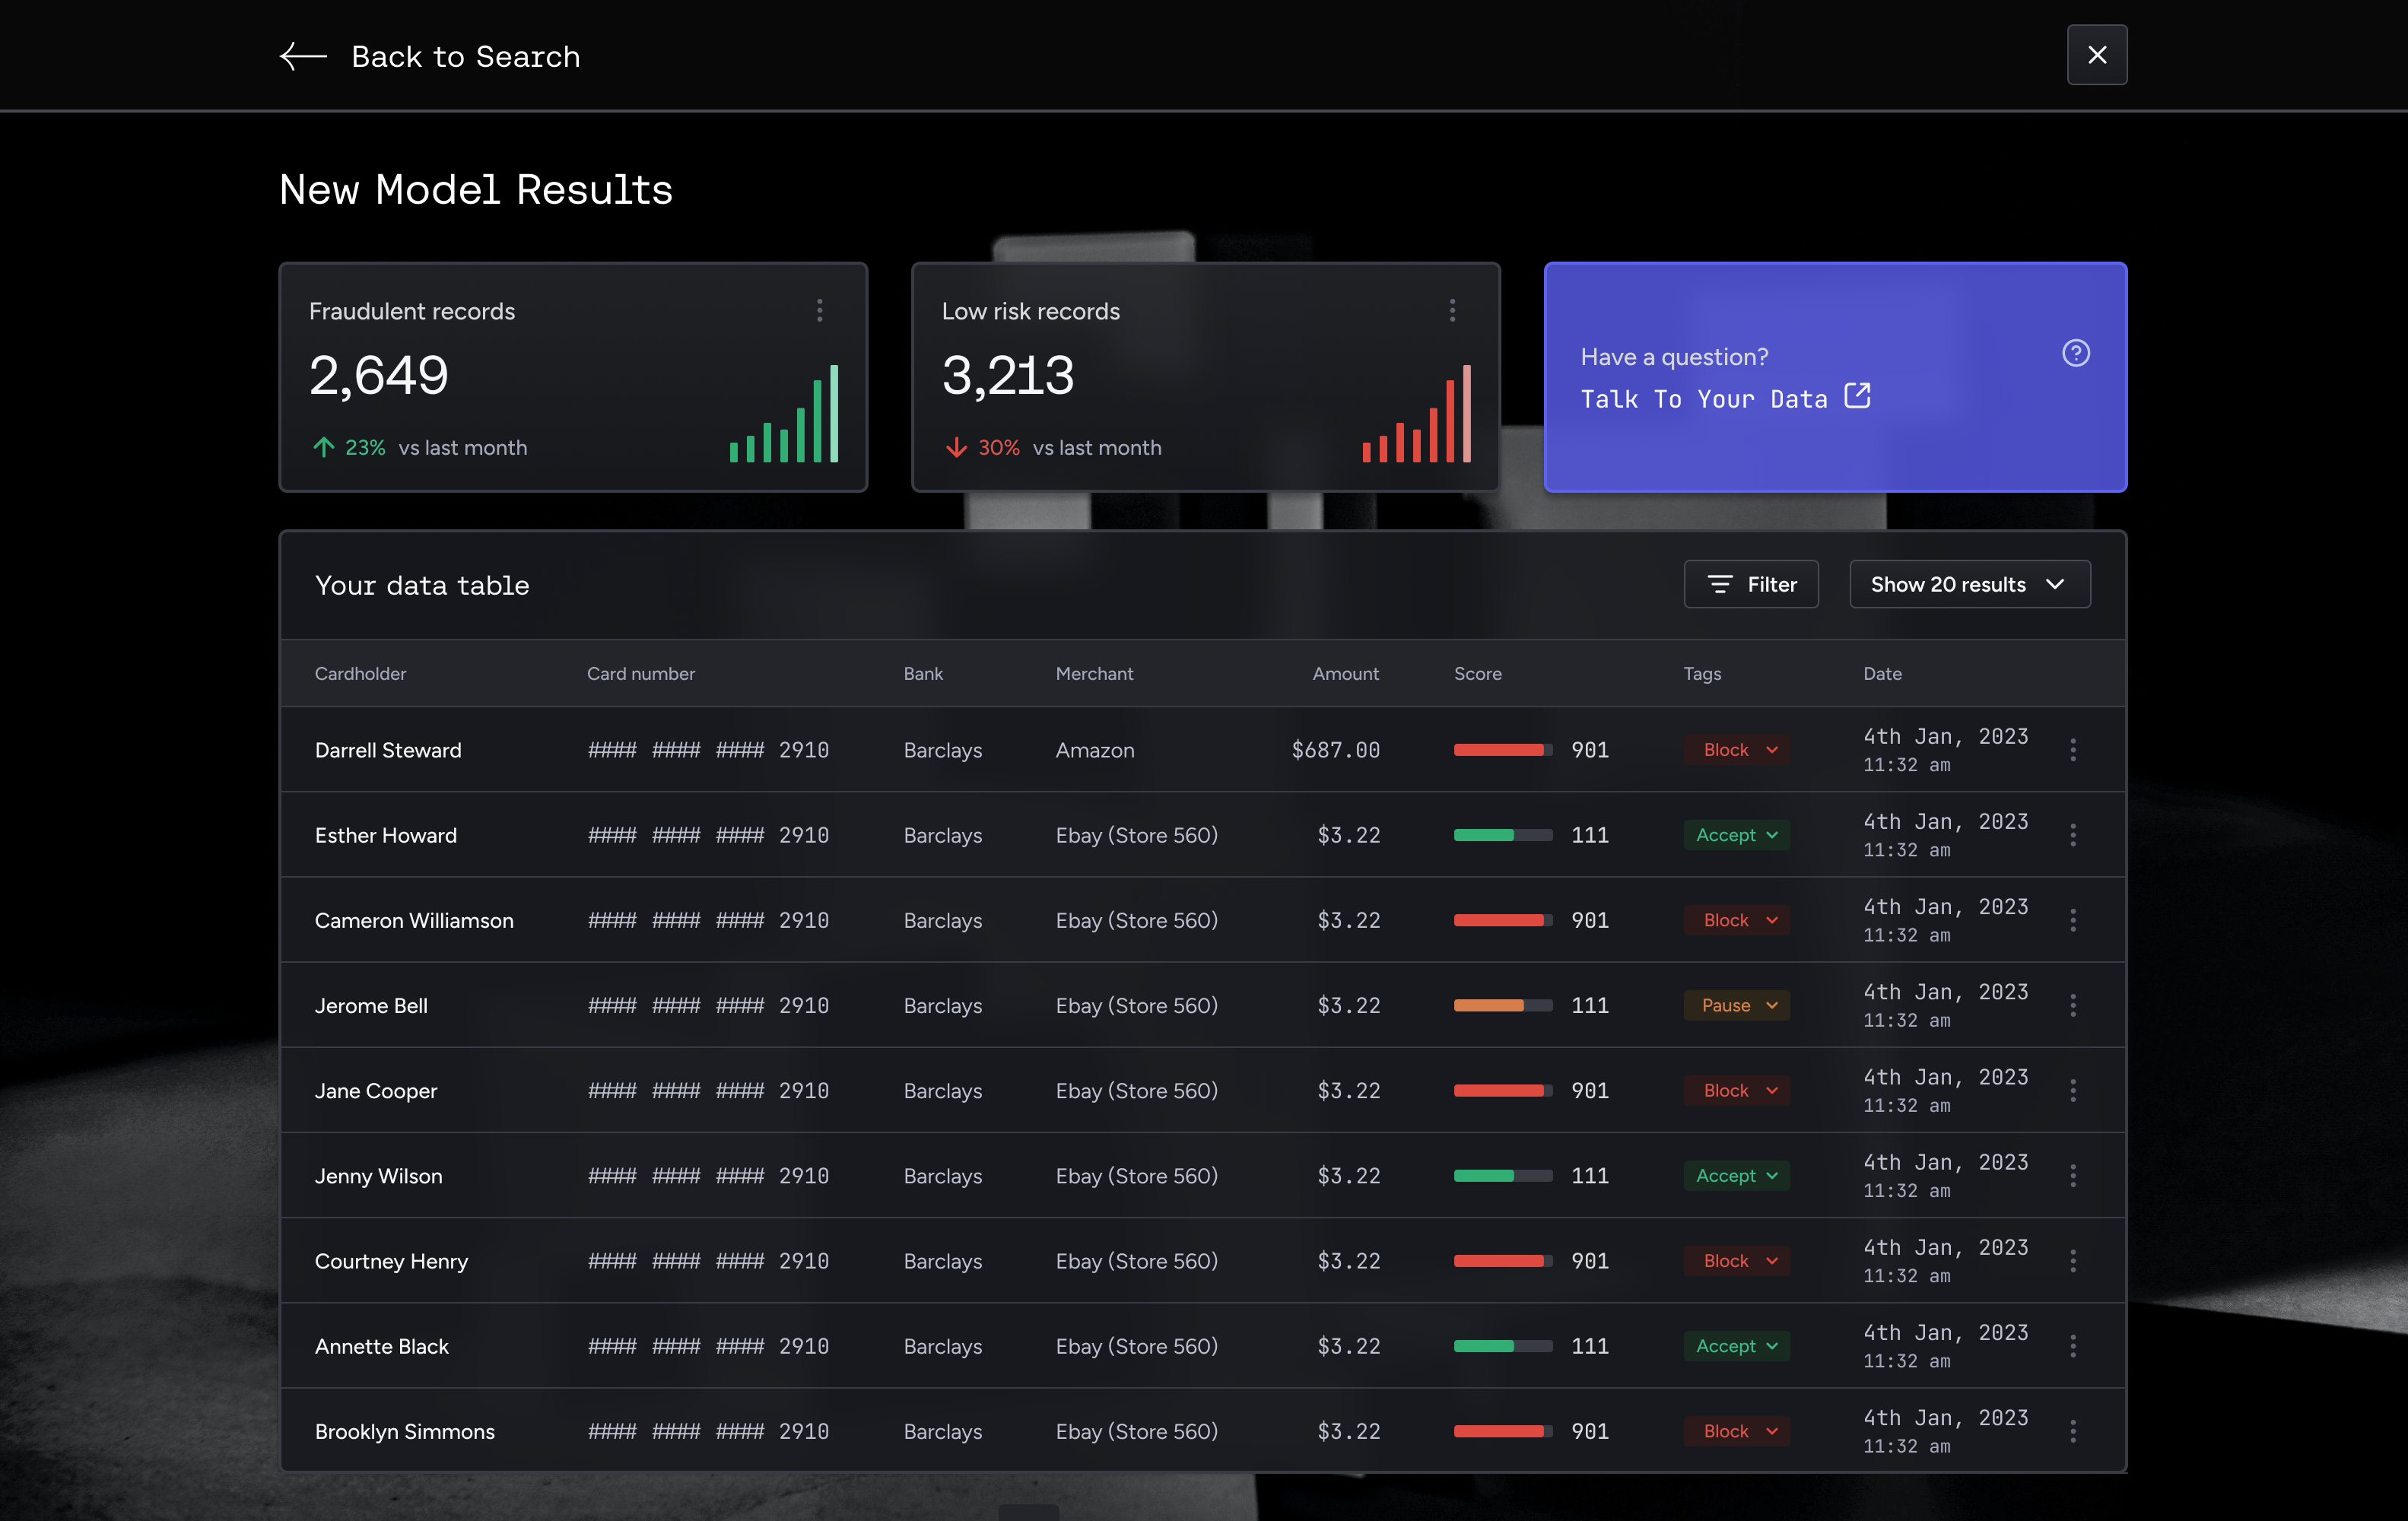Expand Block tag for Brooklyn Simmons
Screen dimensions: 2408x1521
[1737, 1431]
